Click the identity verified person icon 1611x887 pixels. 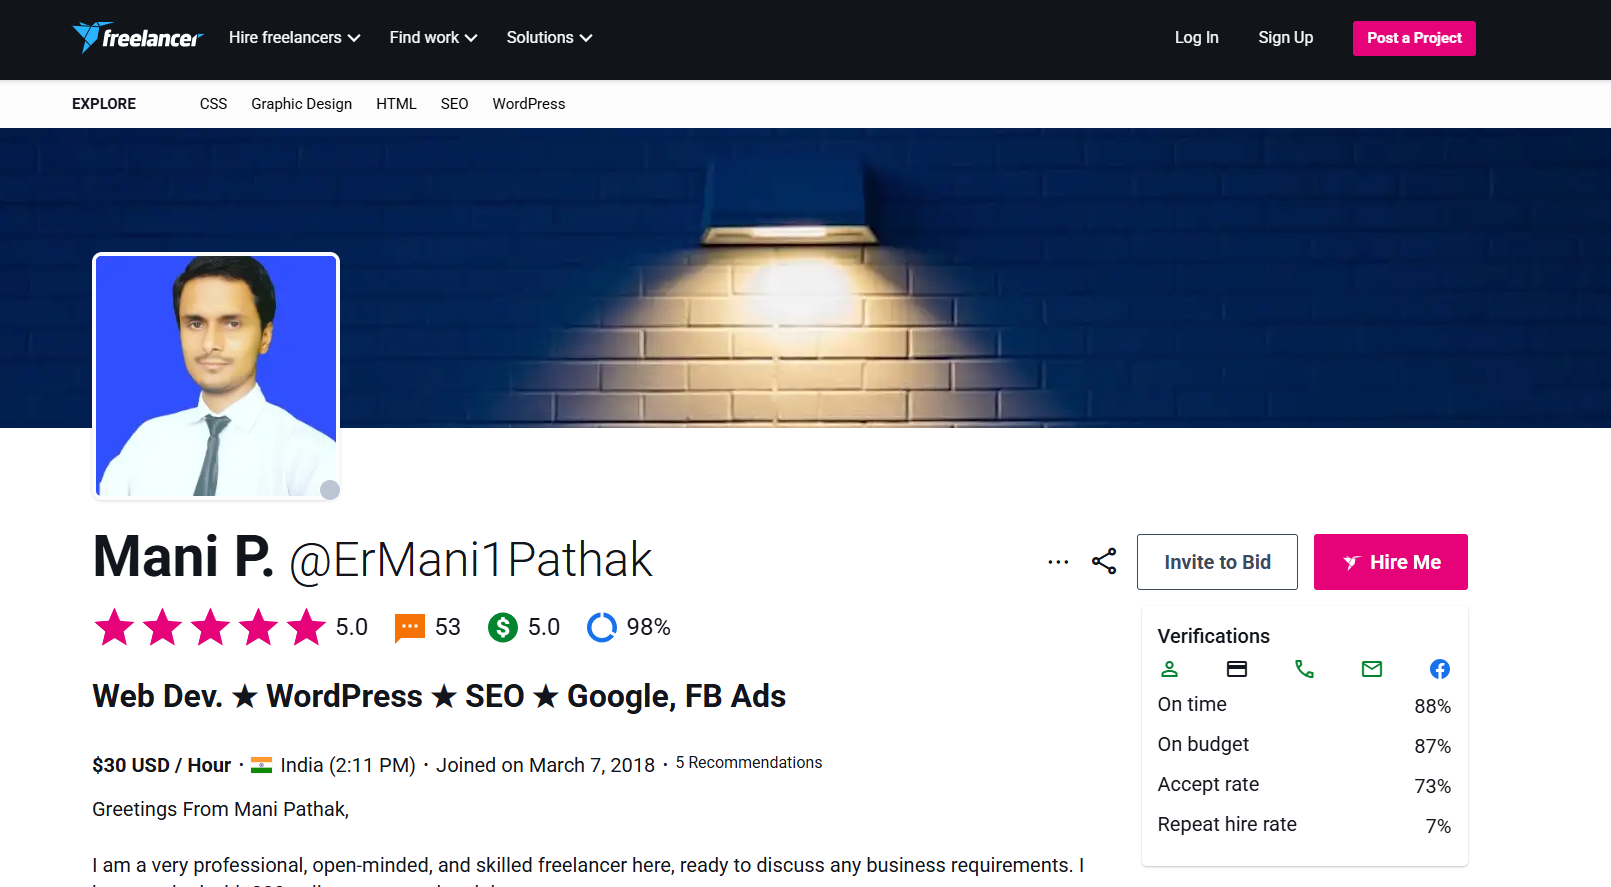tap(1169, 669)
